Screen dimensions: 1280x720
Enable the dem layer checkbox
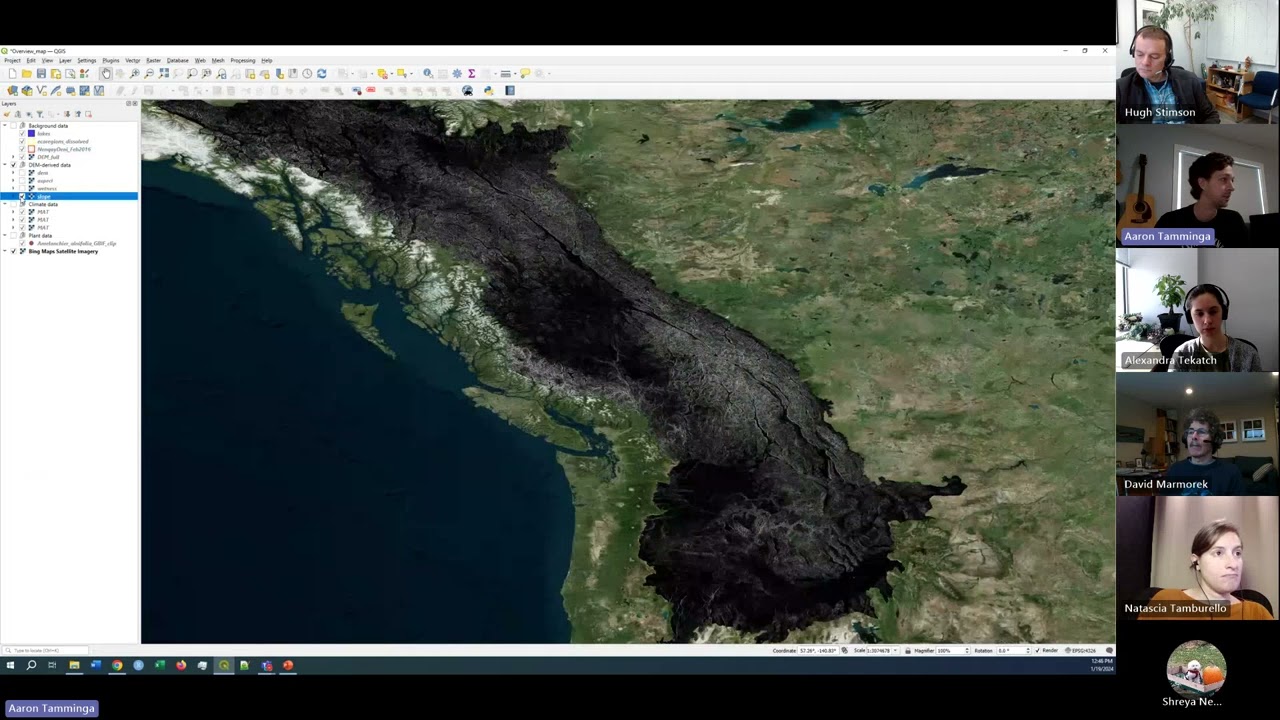click(22, 173)
